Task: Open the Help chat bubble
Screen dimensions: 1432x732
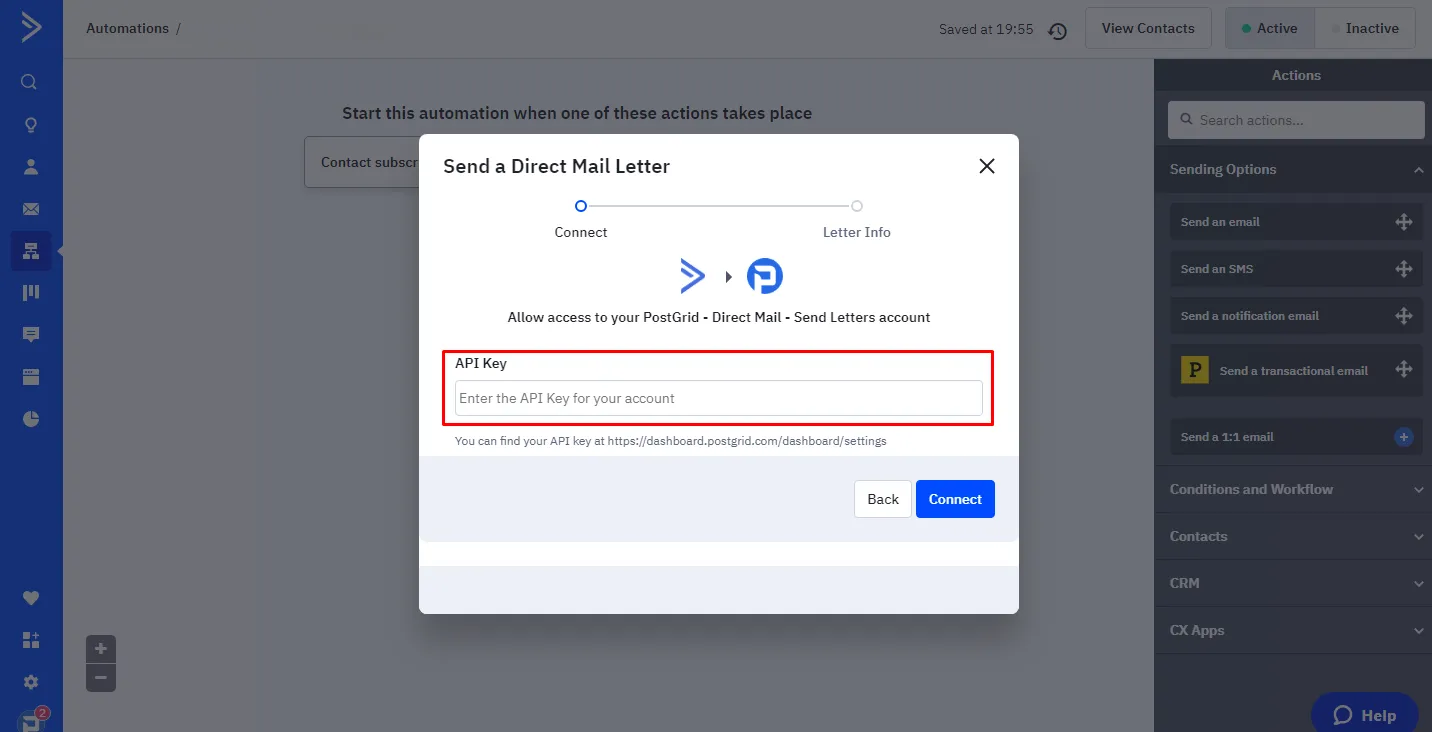Action: tap(1364, 713)
